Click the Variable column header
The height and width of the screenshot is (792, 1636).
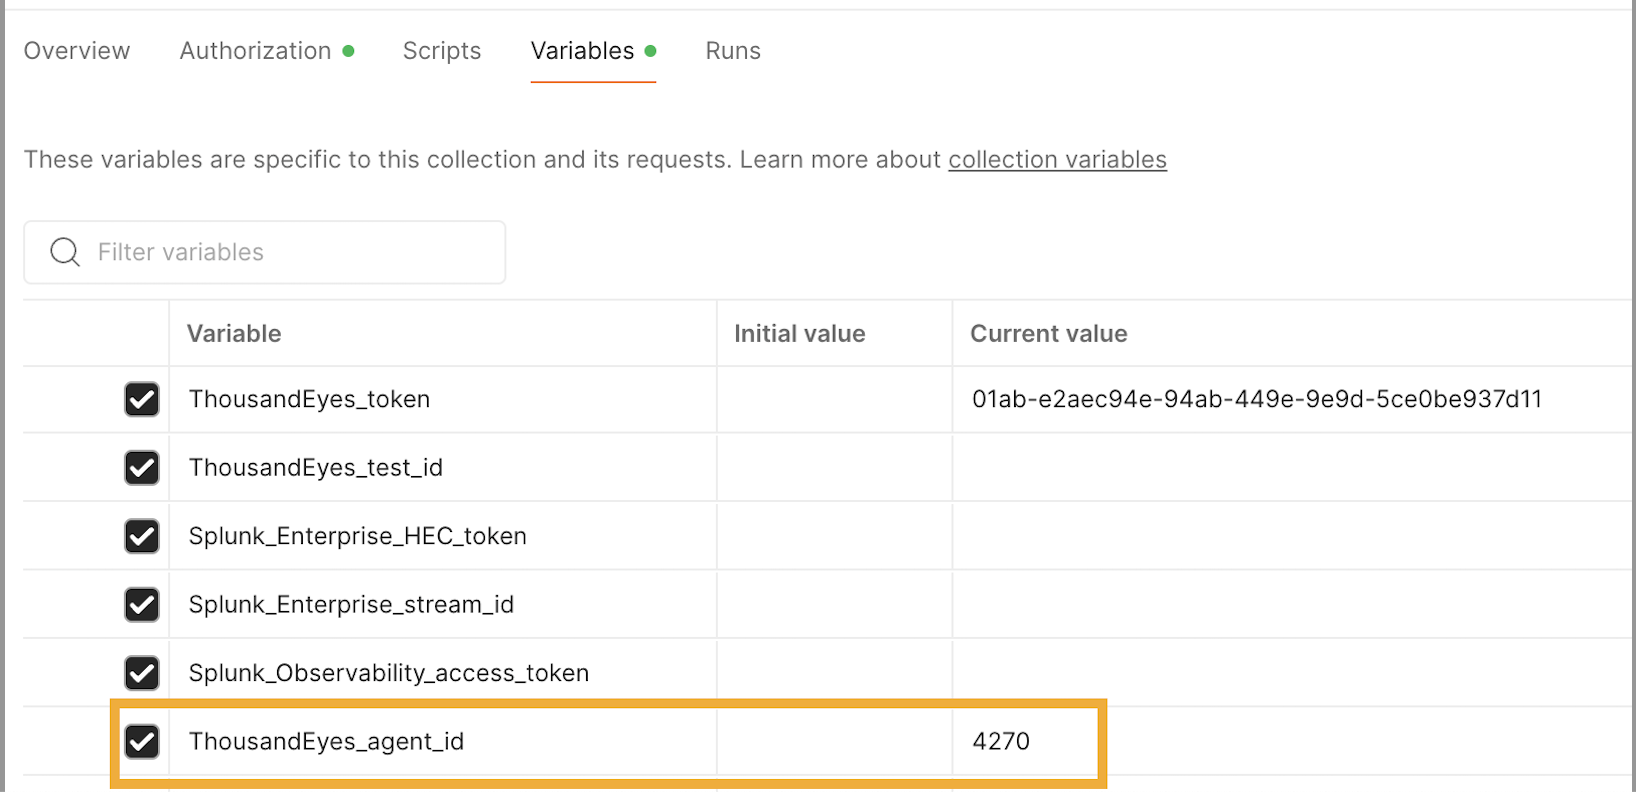pyautogui.click(x=234, y=334)
